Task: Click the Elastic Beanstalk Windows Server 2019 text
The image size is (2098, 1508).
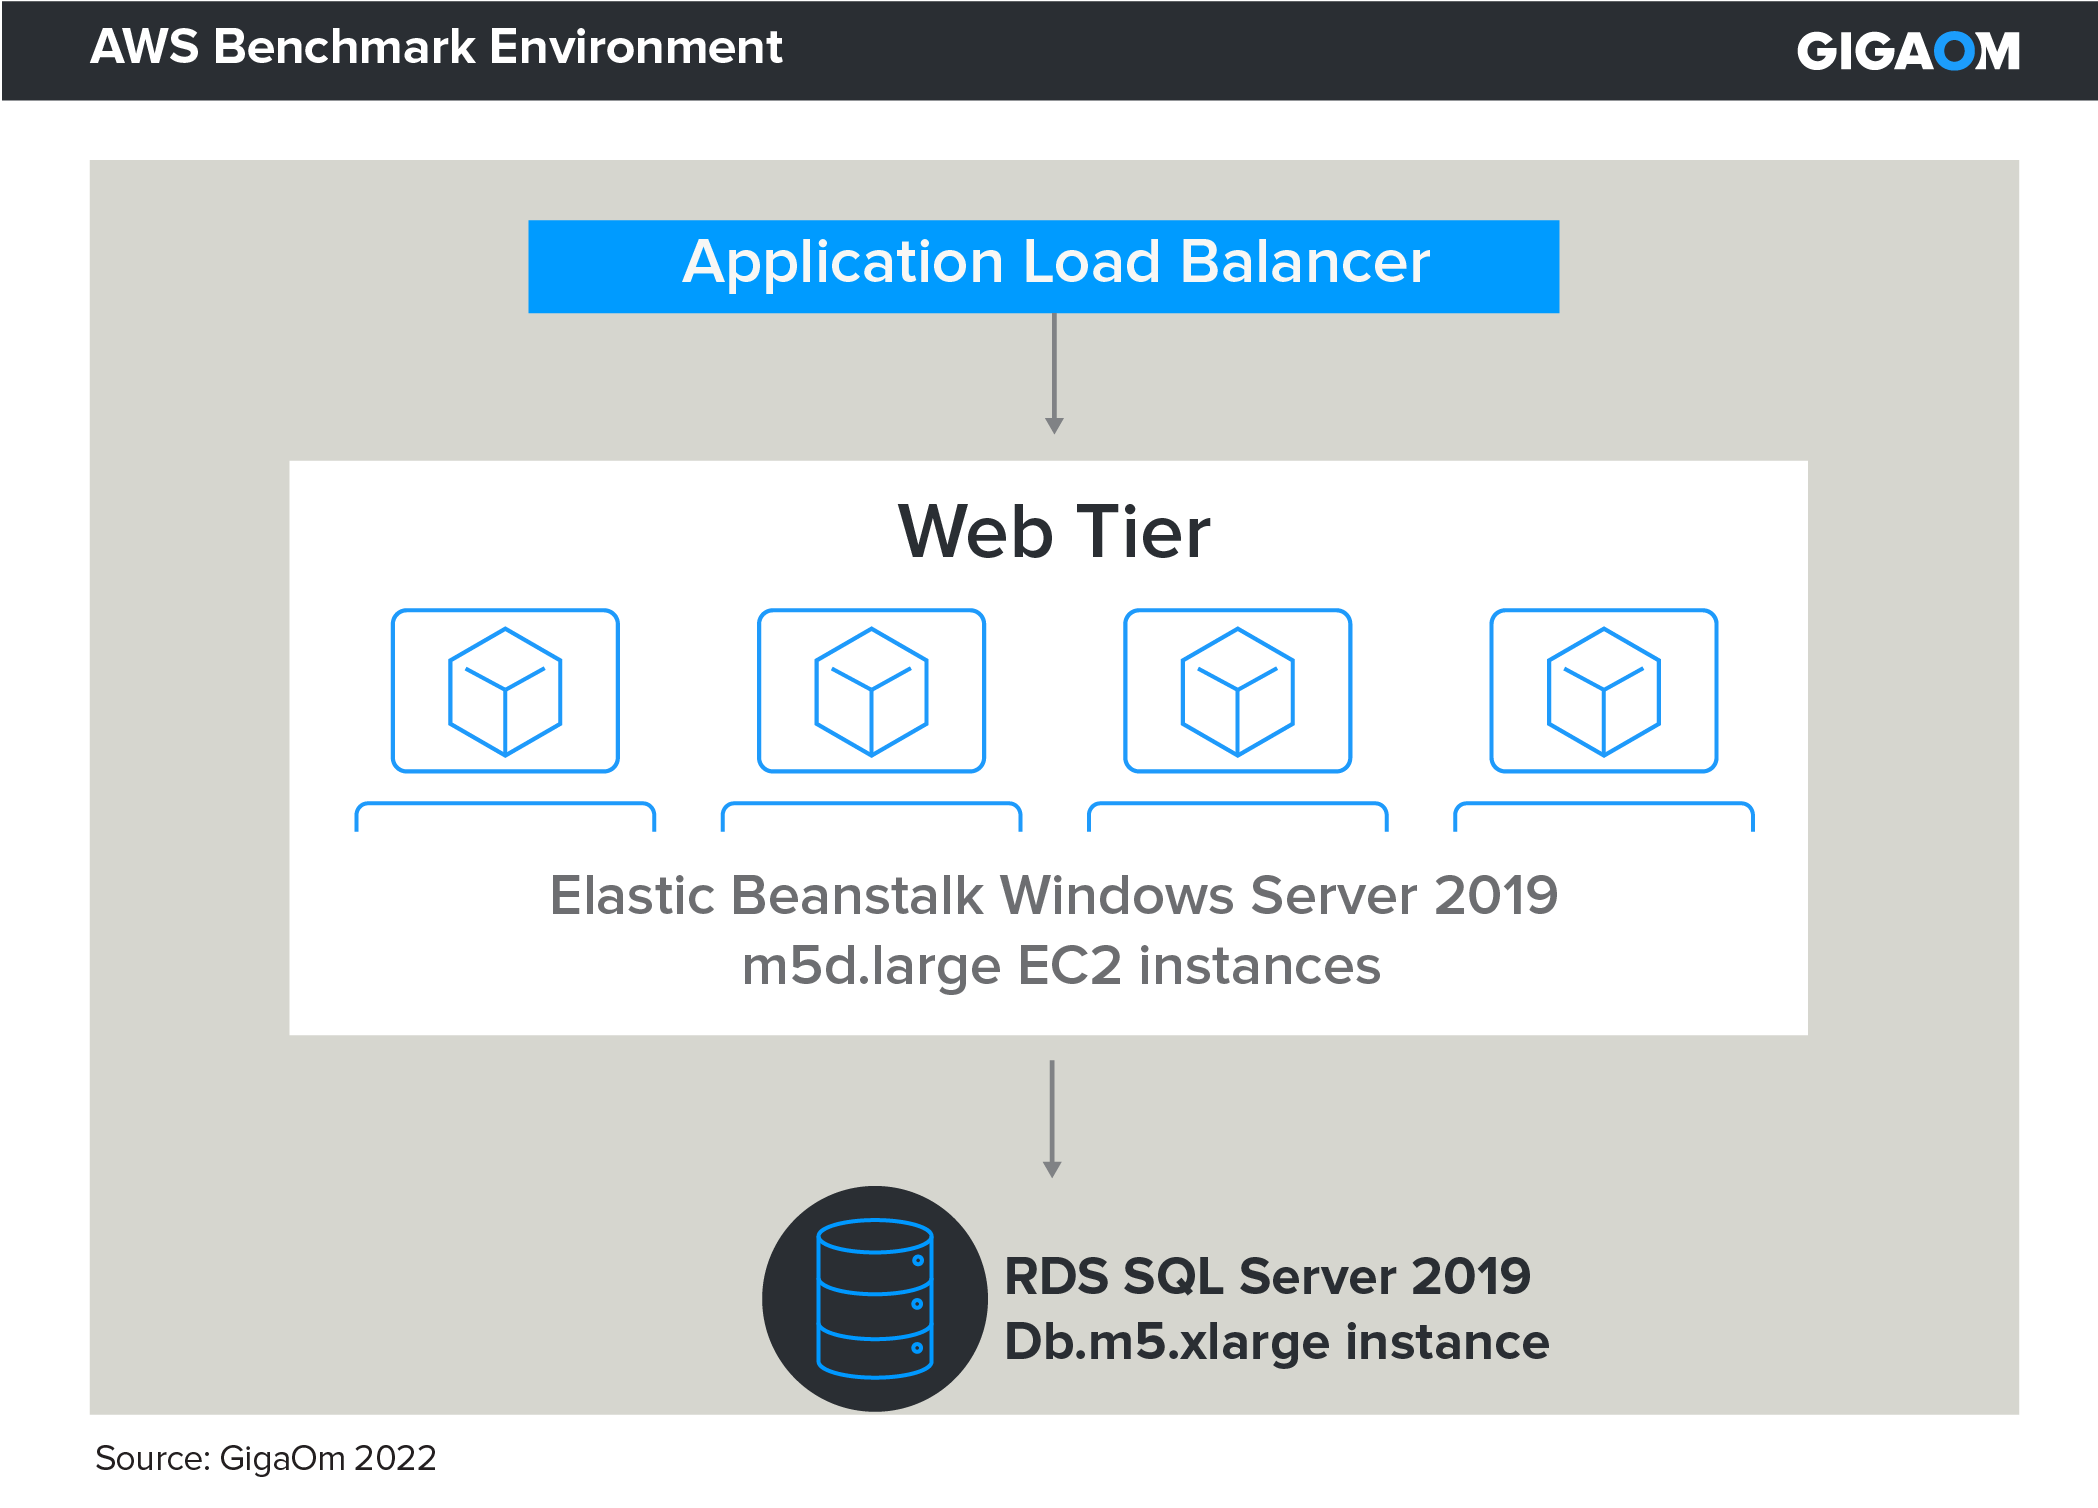Action: click(1053, 895)
